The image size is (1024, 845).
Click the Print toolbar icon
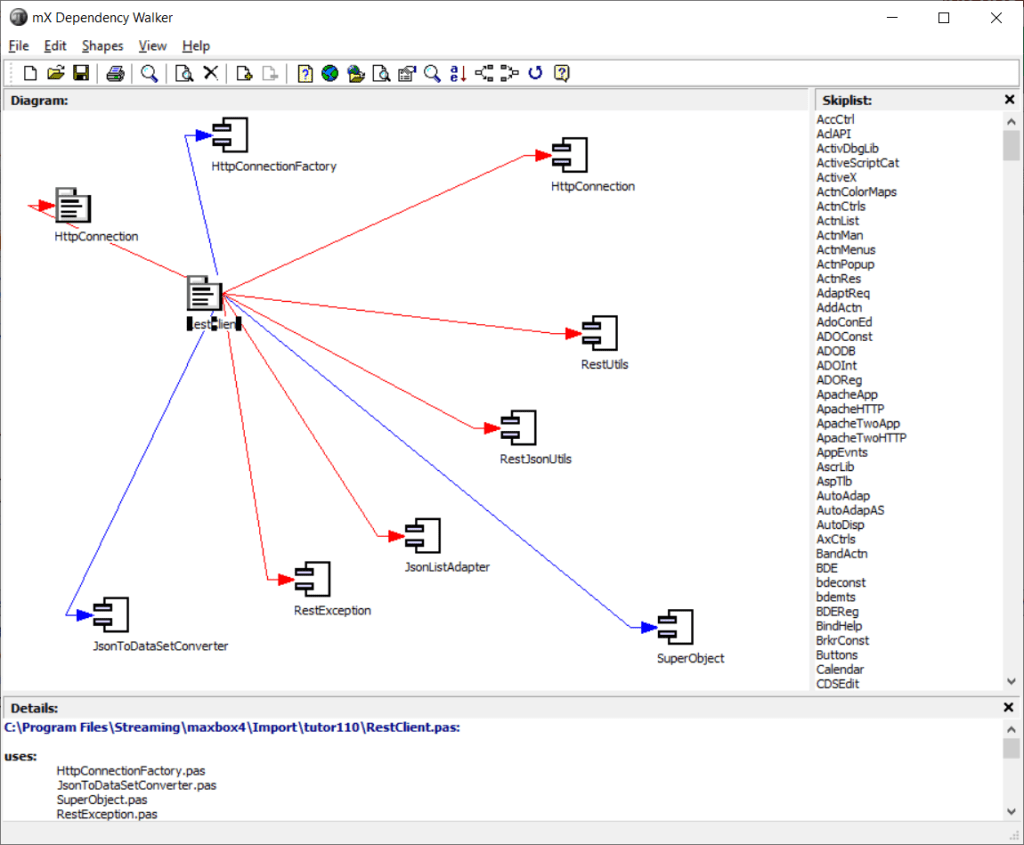(x=115, y=73)
